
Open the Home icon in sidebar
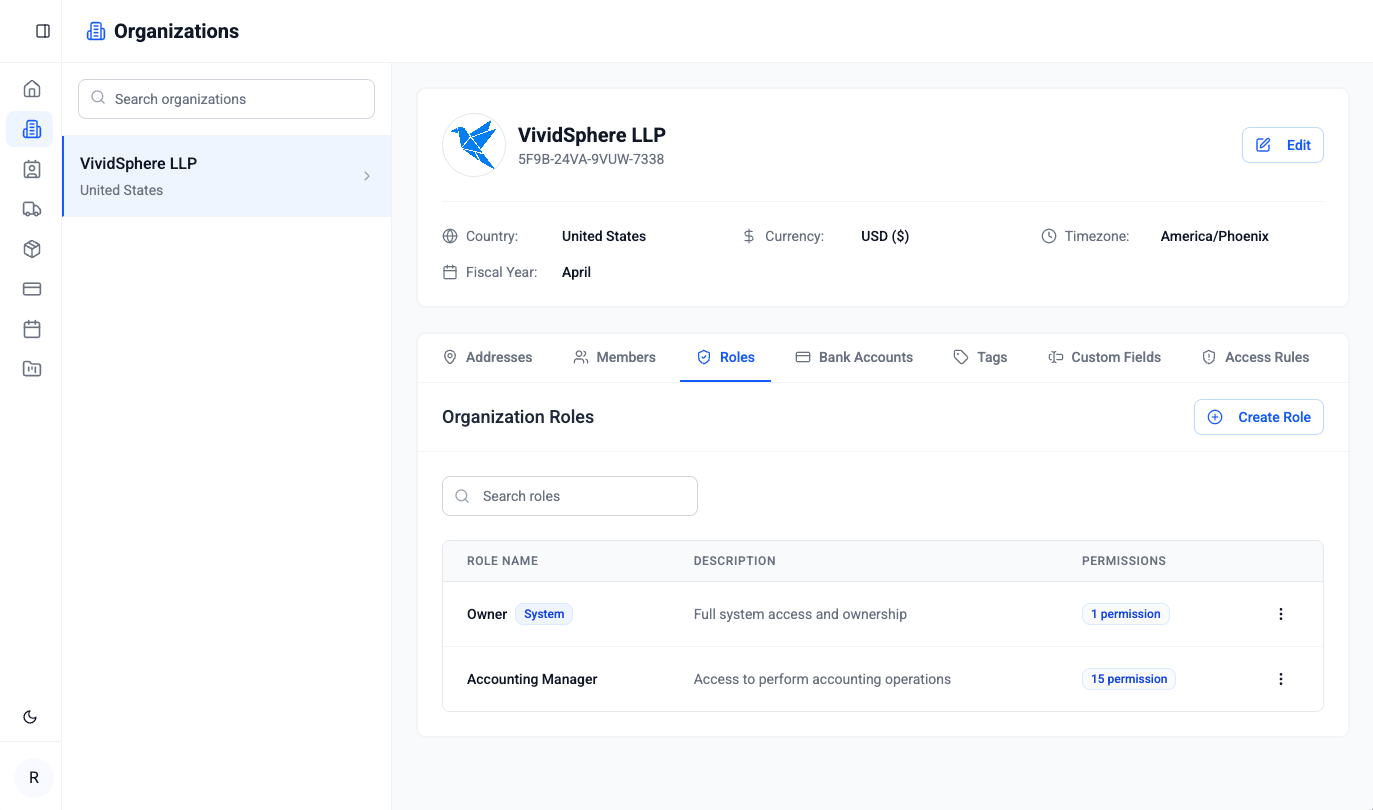32,89
